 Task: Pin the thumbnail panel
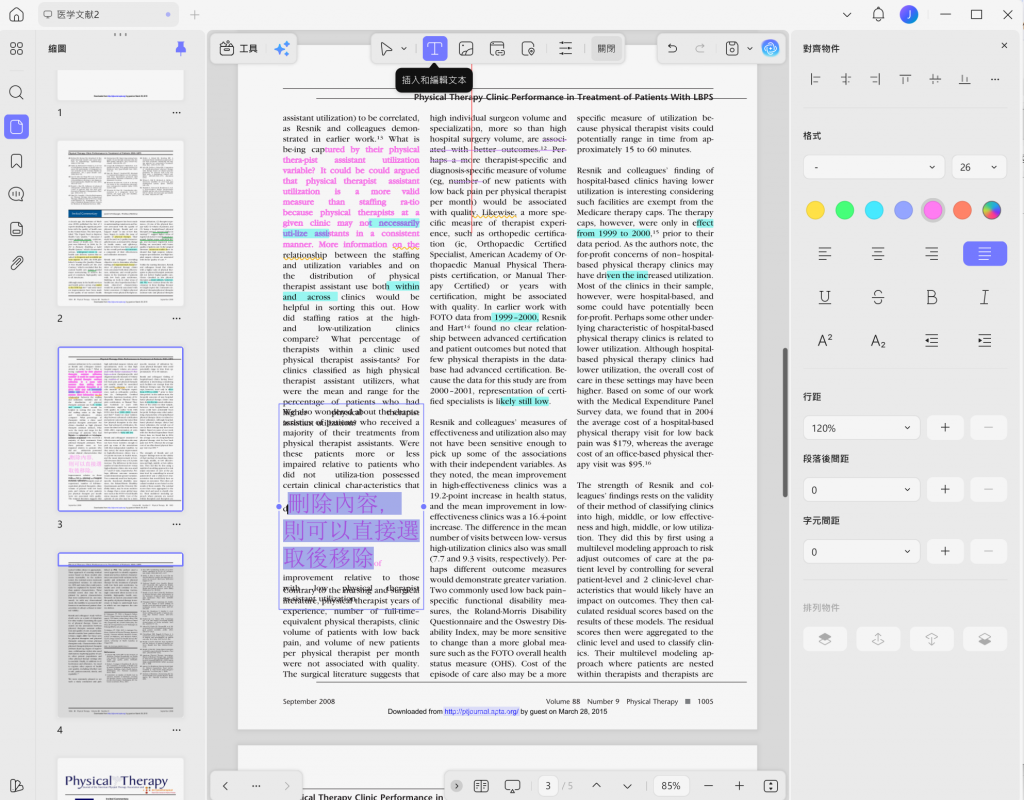pyautogui.click(x=181, y=48)
